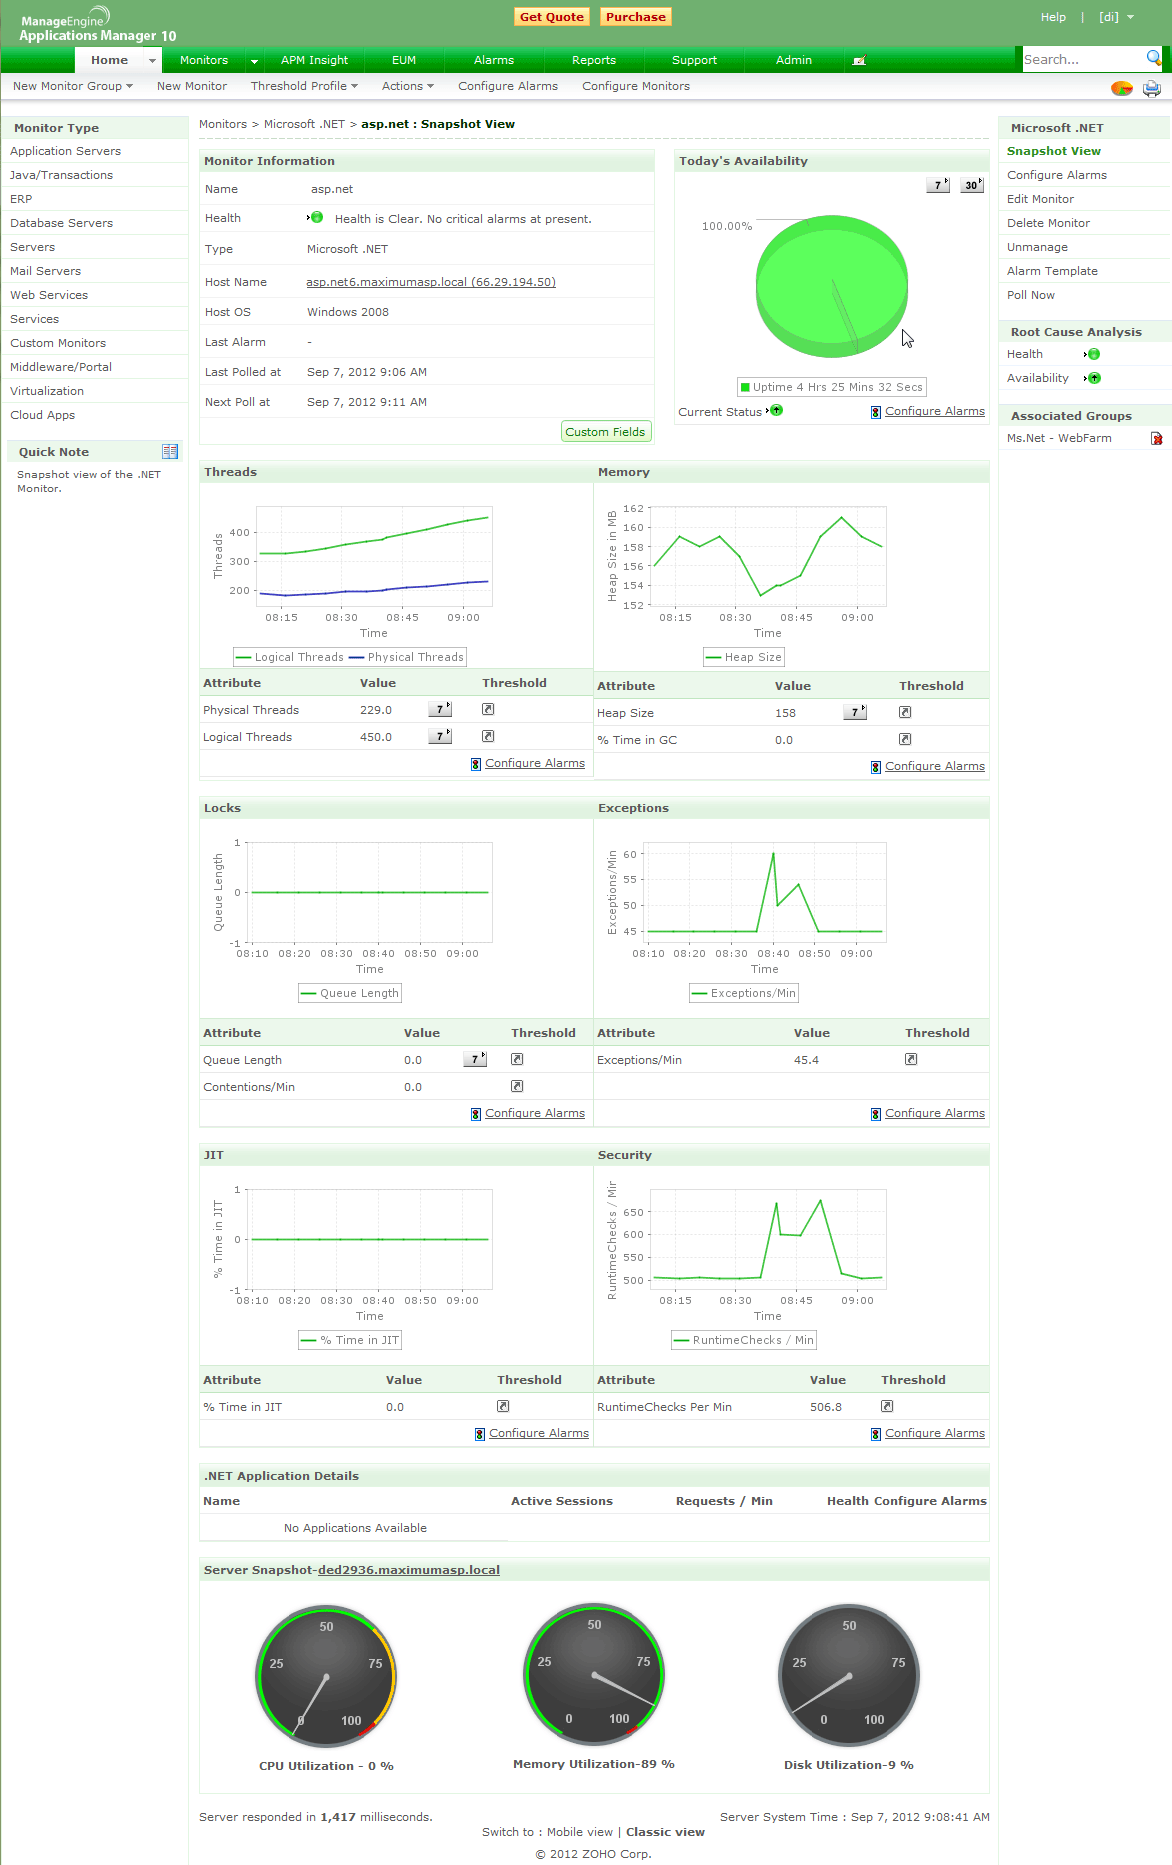The image size is (1172, 1865).
Task: View Heap Size 7-day history icon
Action: (855, 712)
